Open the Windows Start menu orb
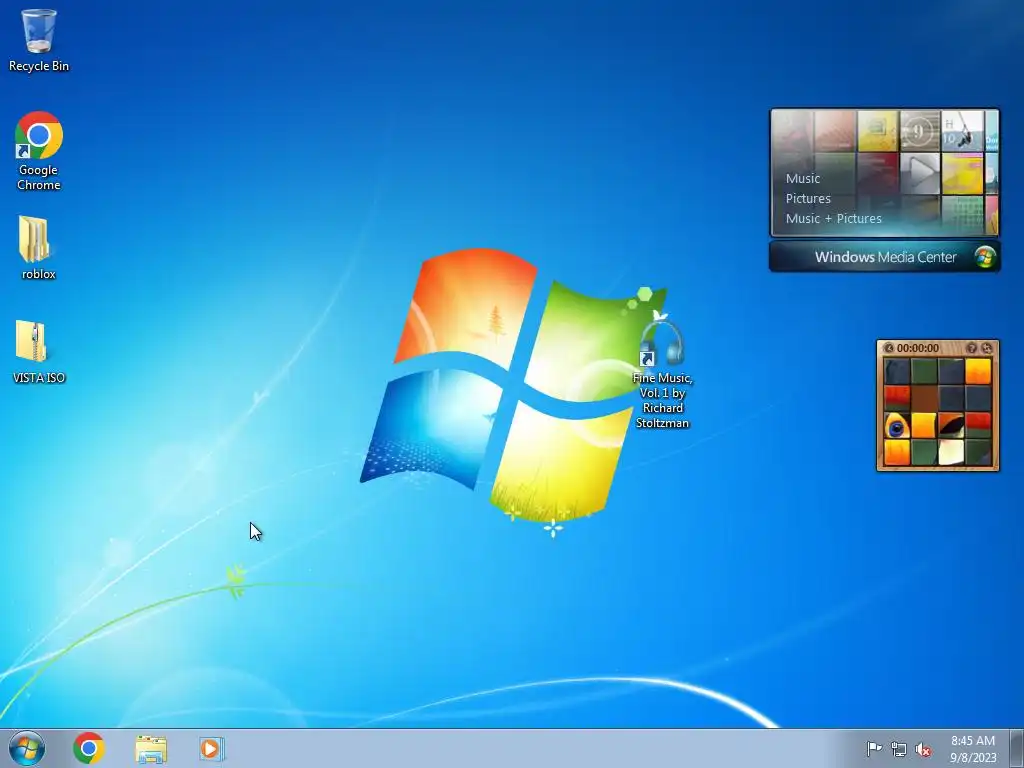 (27, 748)
